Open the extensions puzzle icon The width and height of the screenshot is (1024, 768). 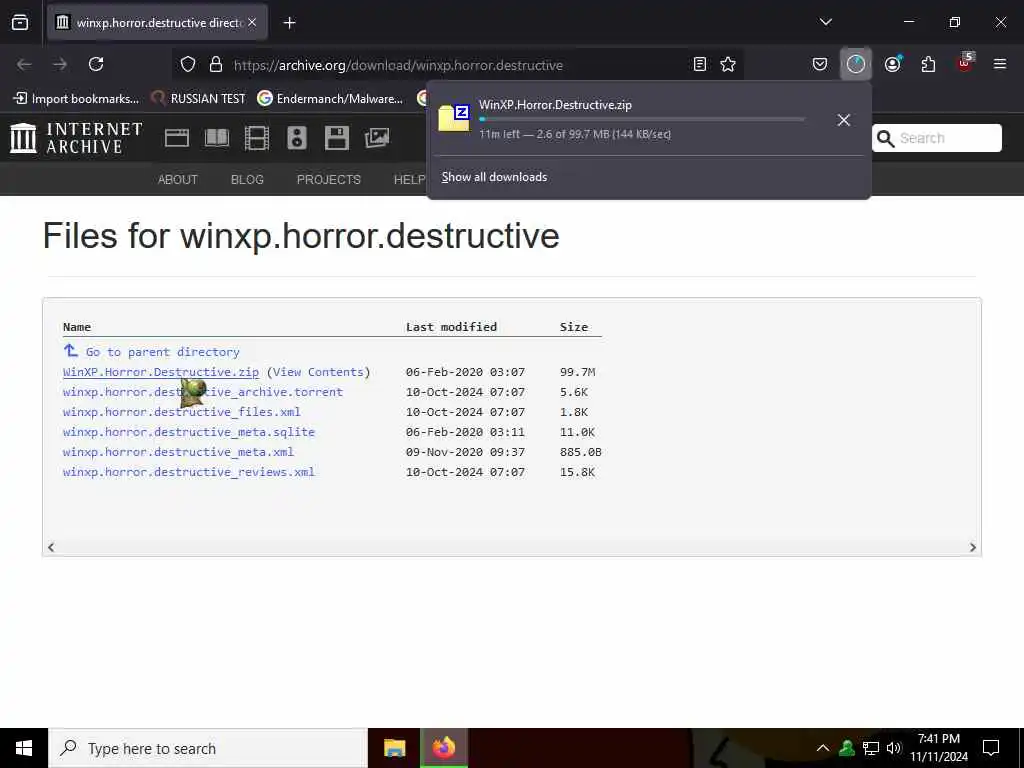tap(928, 64)
